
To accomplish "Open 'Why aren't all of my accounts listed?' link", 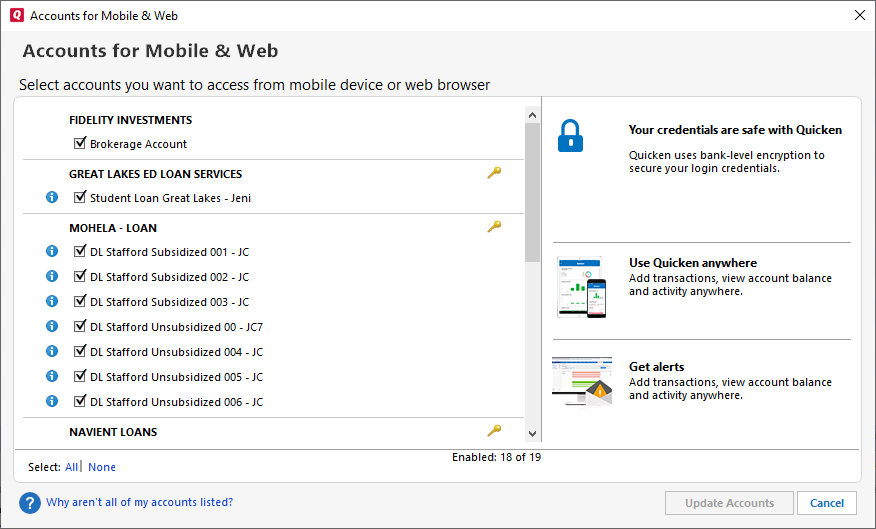I will (x=139, y=503).
